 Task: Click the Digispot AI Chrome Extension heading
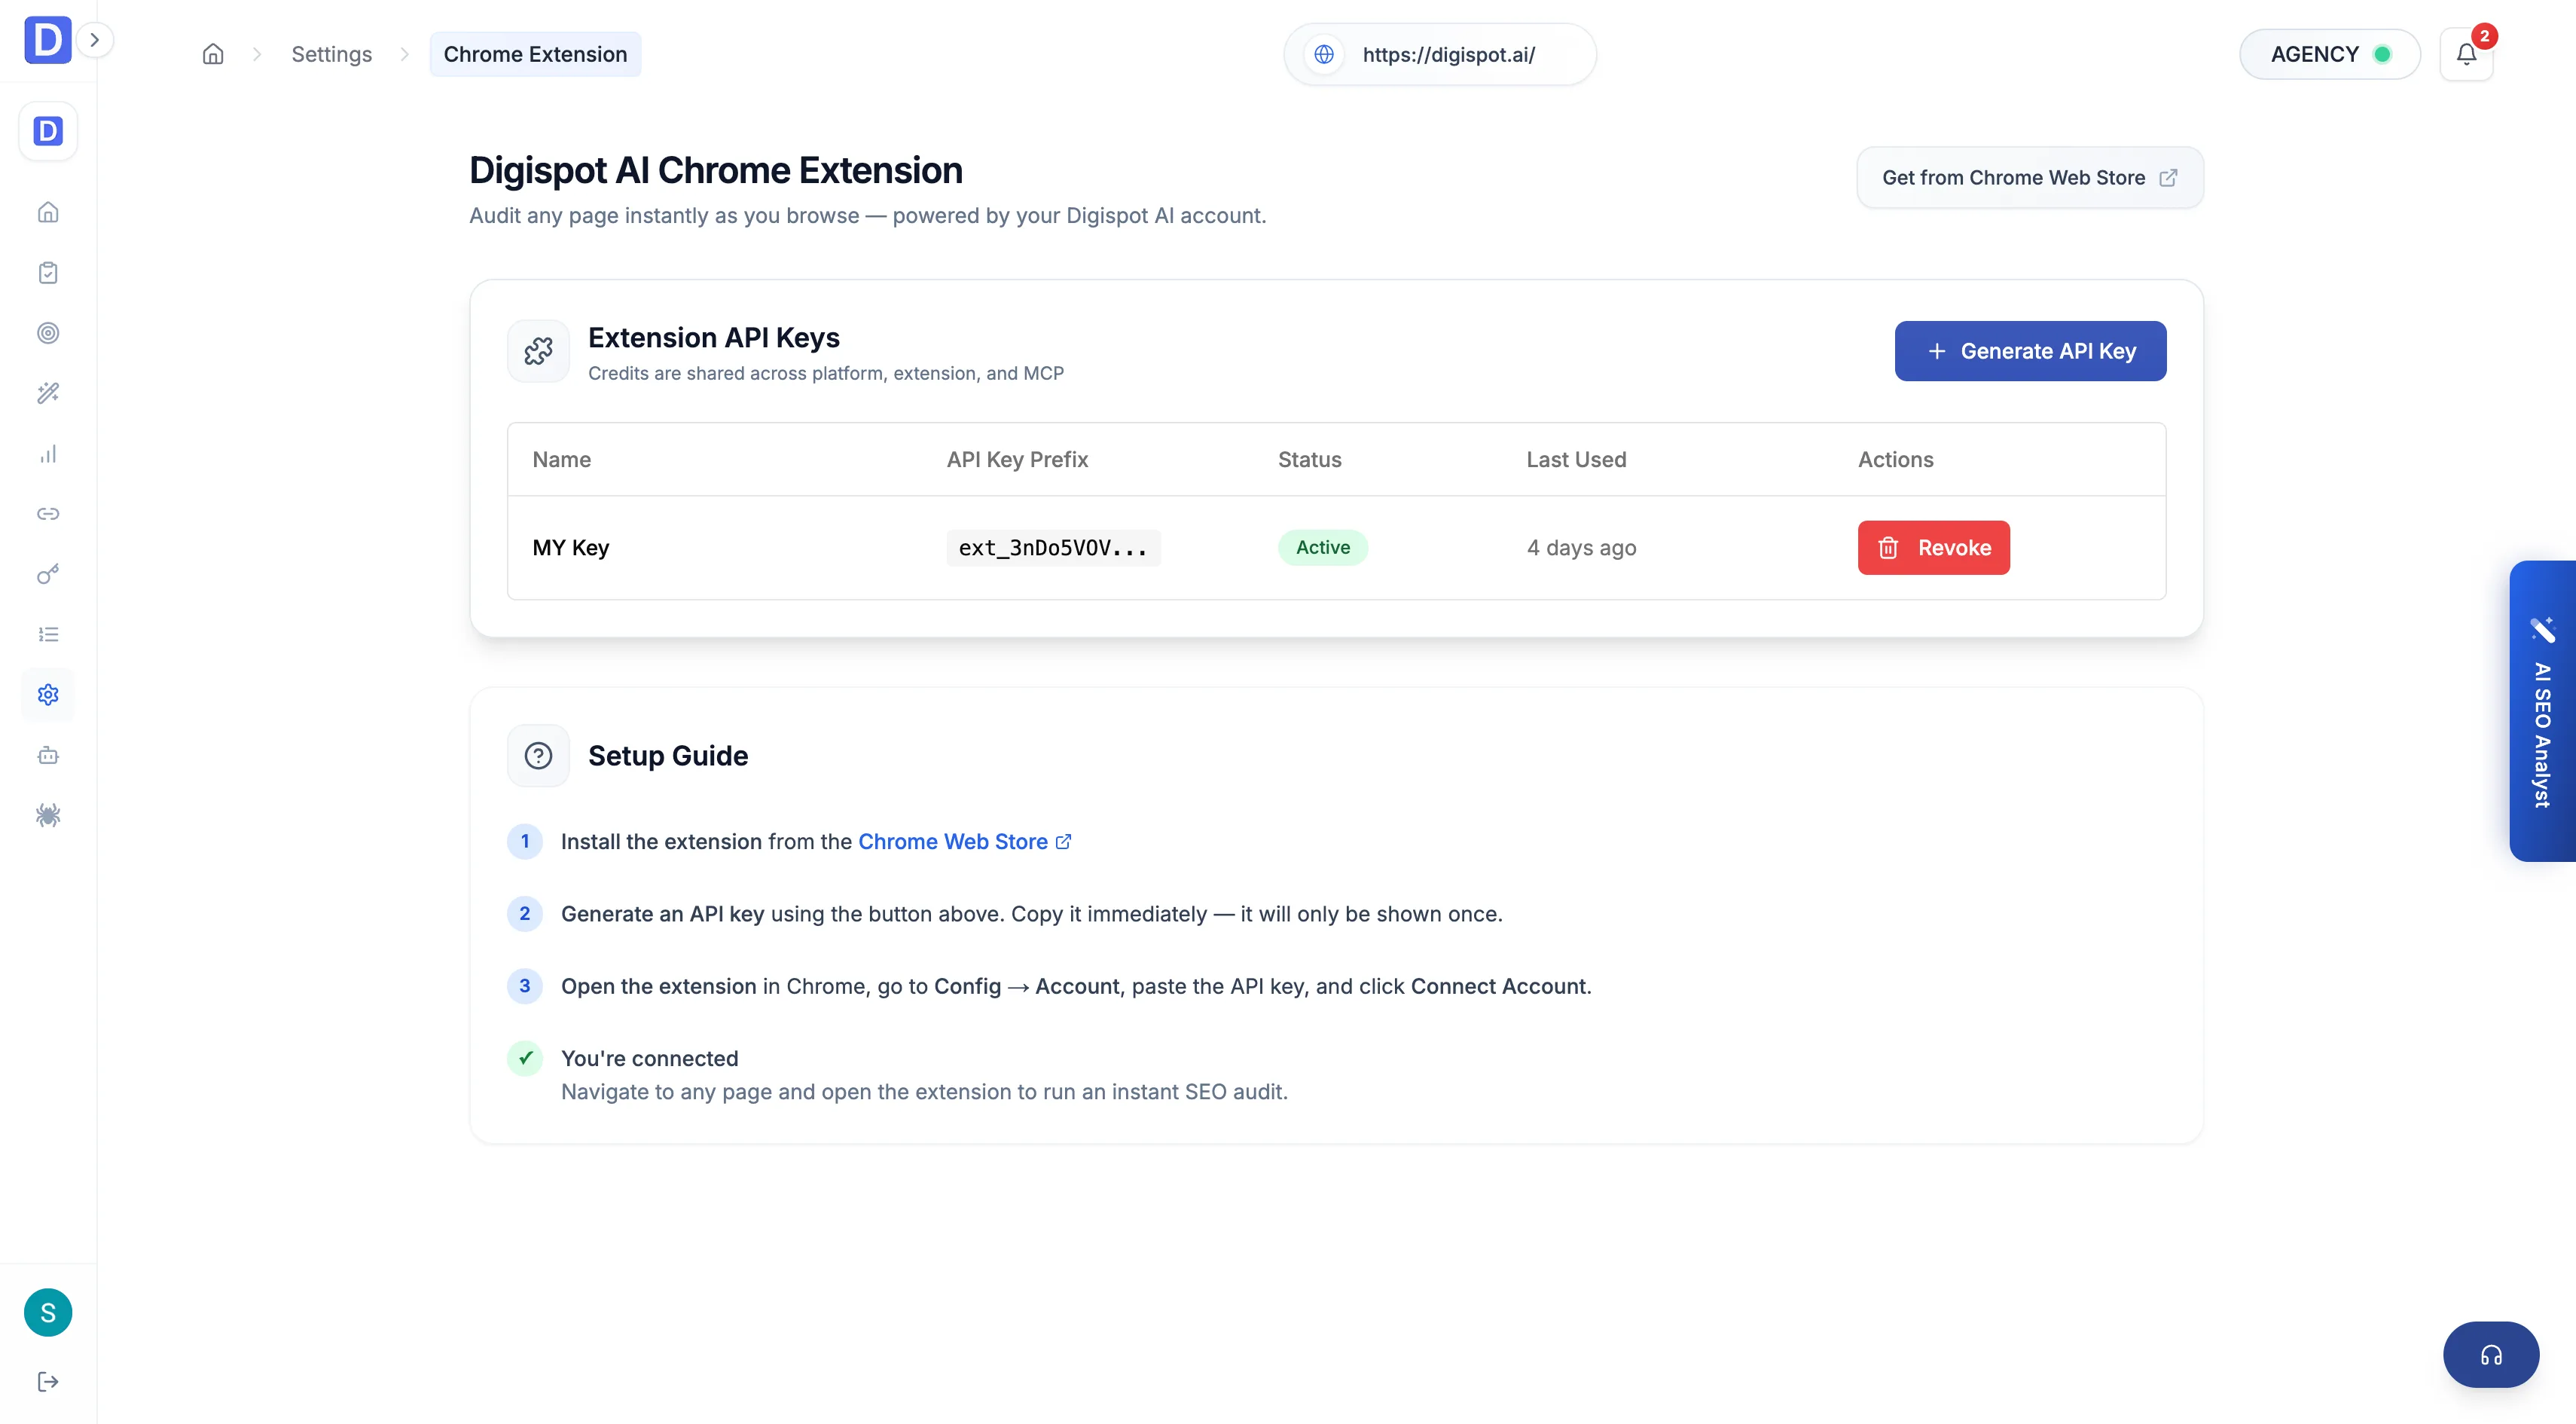[716, 171]
